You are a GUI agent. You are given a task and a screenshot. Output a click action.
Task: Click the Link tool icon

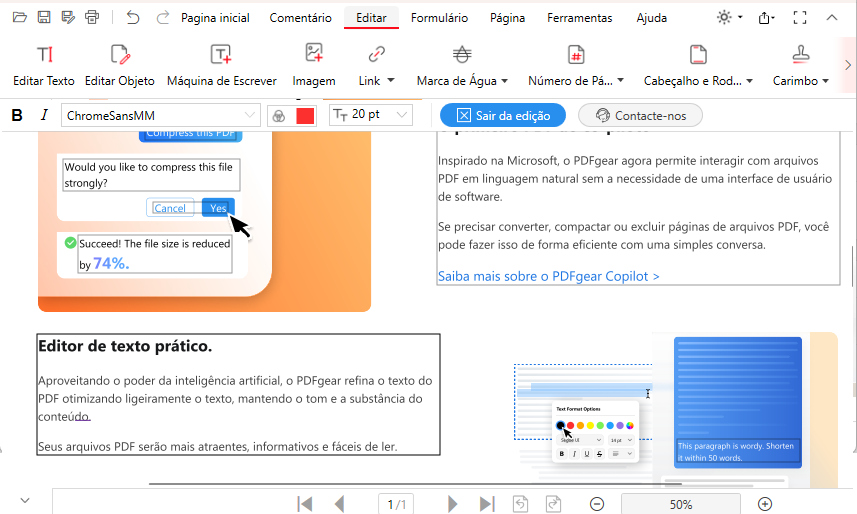pos(377,54)
